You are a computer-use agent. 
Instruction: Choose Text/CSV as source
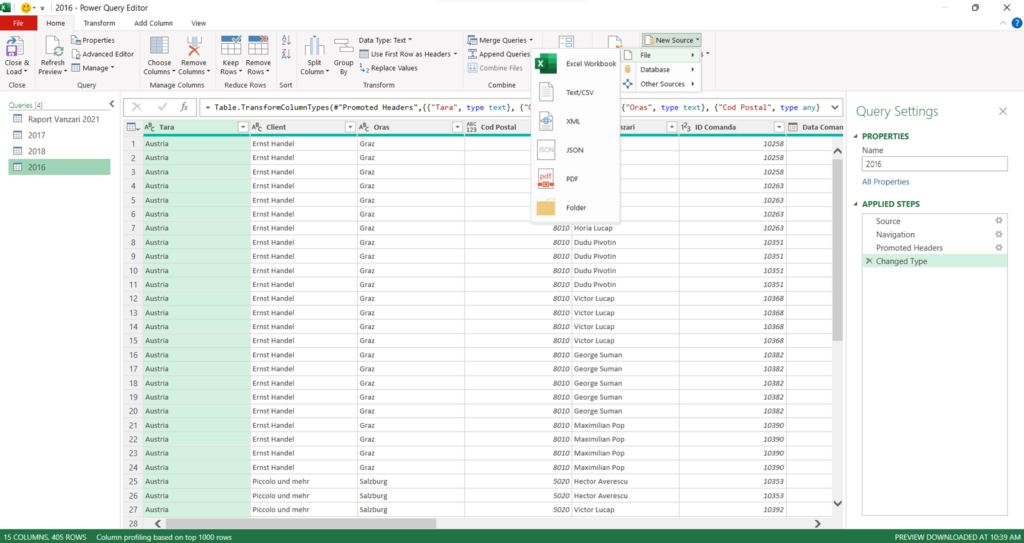575,93
